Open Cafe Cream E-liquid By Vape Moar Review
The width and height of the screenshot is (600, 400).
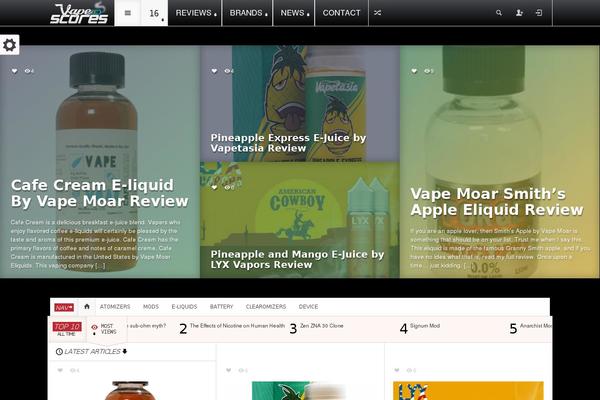coord(99,193)
